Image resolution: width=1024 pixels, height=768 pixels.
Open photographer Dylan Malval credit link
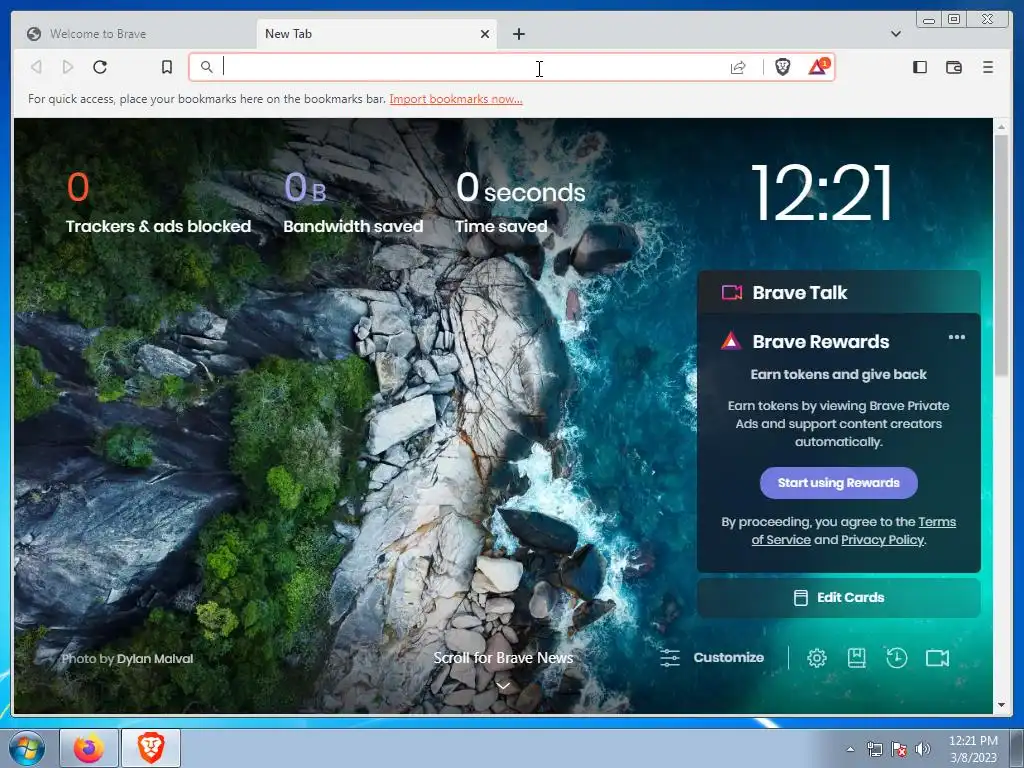click(x=155, y=658)
